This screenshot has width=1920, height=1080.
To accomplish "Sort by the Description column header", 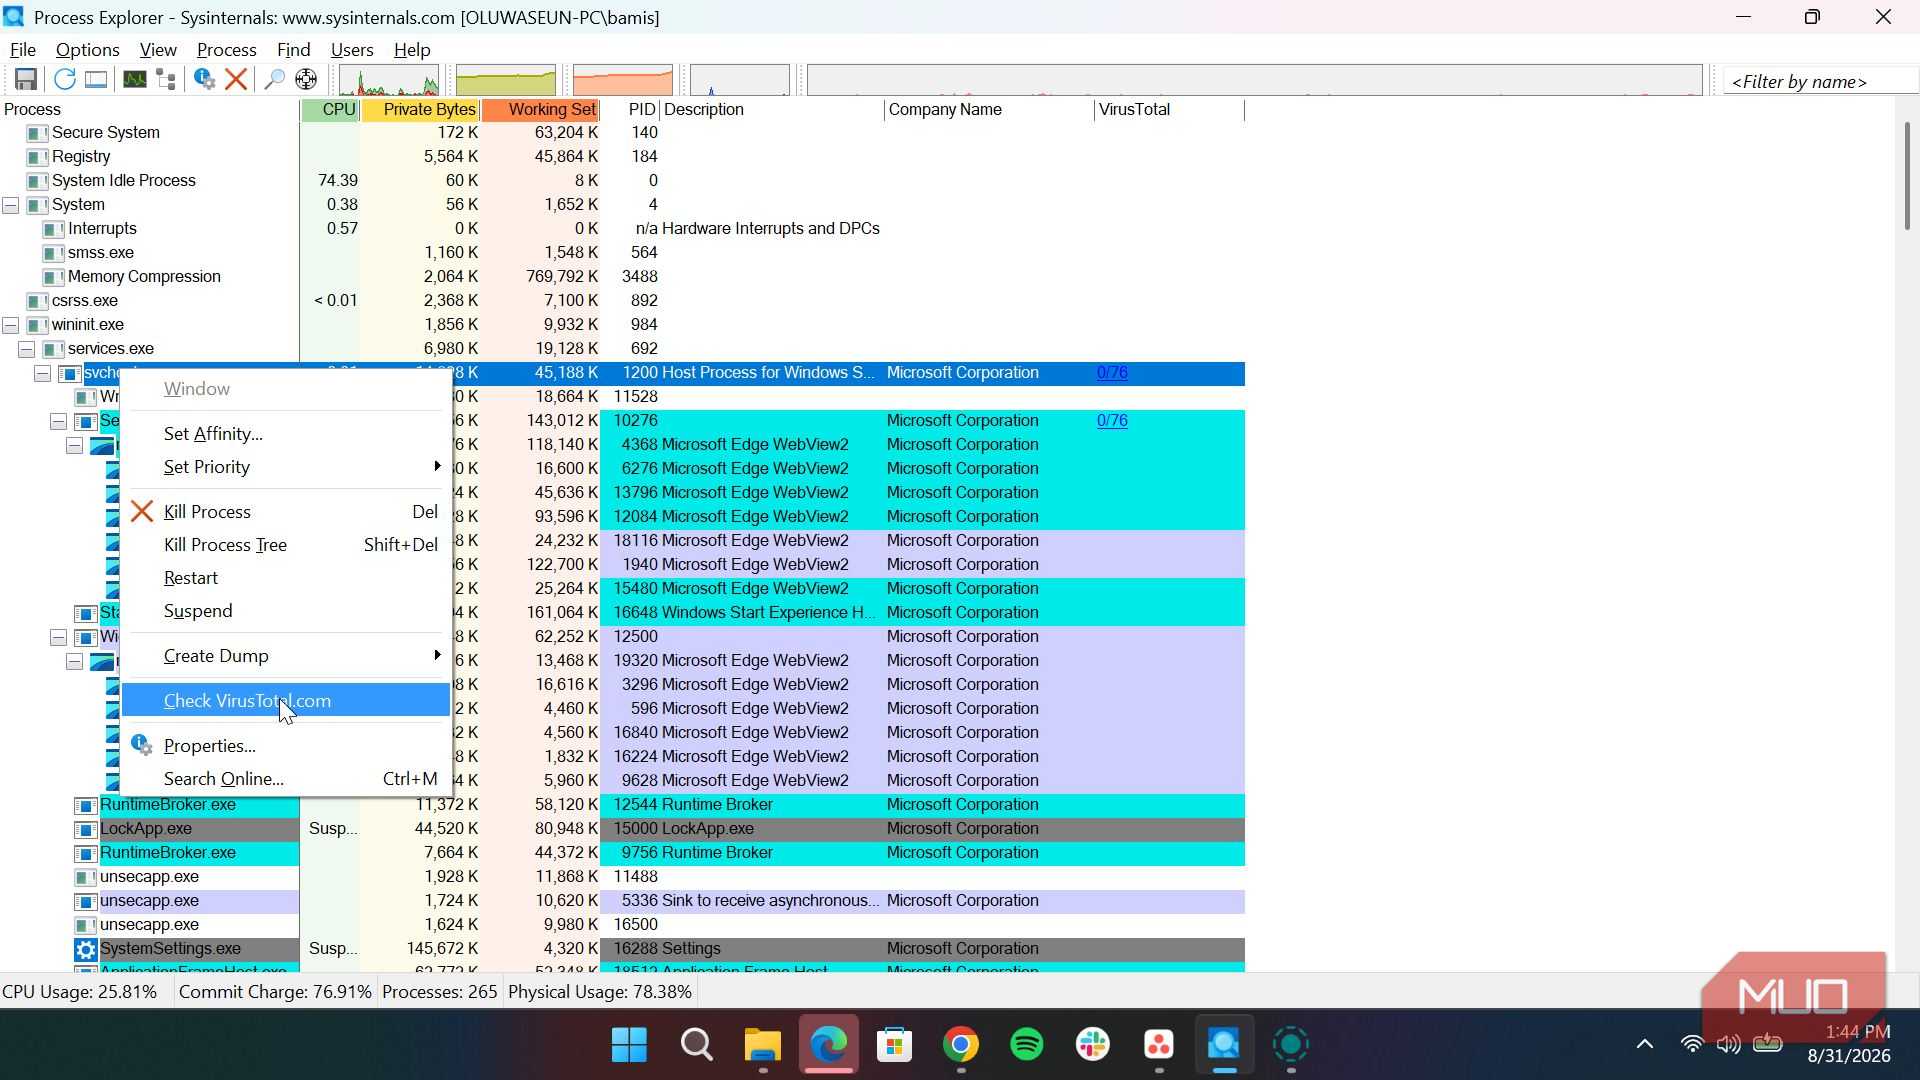I will point(772,110).
